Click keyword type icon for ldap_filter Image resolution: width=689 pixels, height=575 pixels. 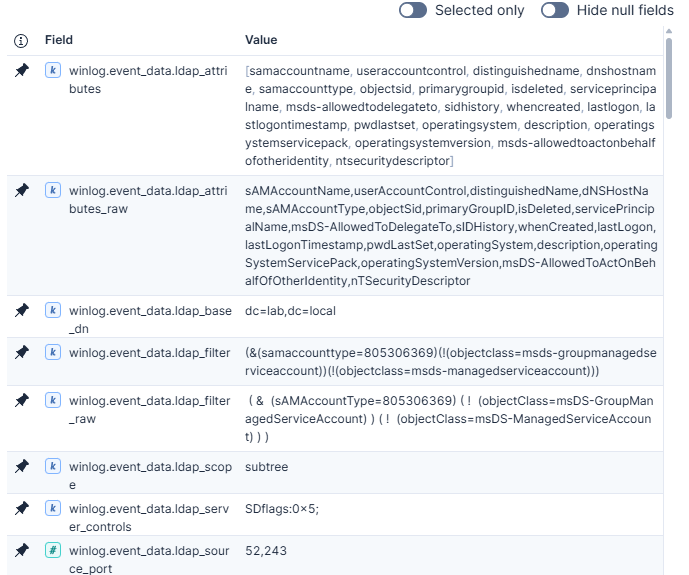pyautogui.click(x=53, y=352)
